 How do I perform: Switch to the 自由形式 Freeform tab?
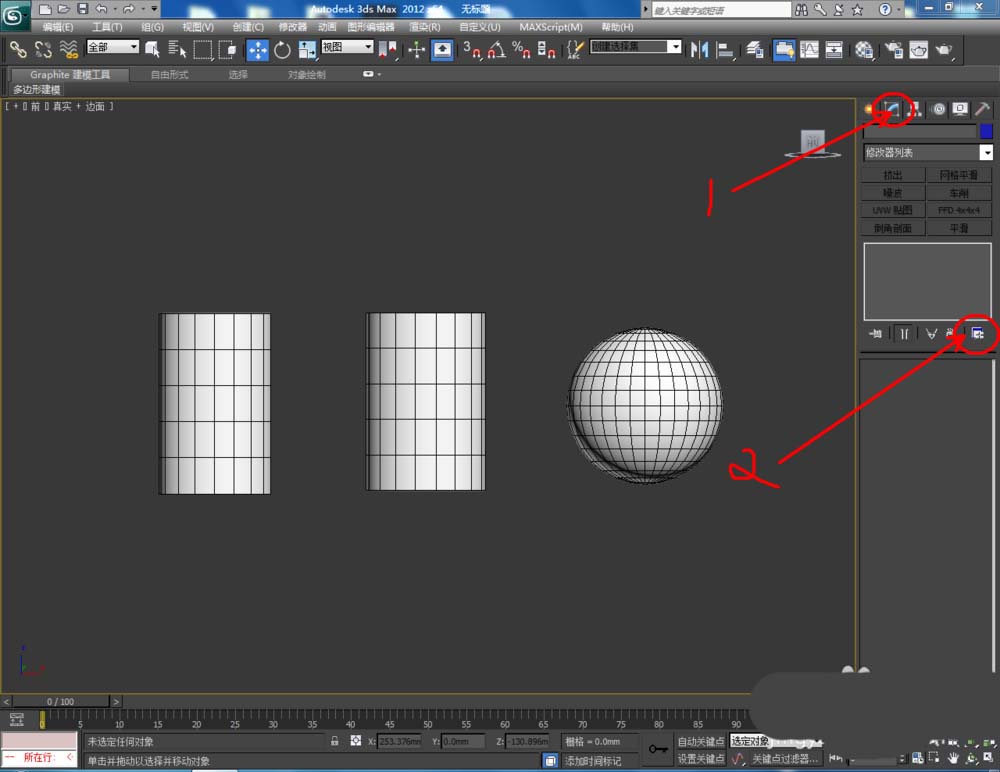coord(169,75)
